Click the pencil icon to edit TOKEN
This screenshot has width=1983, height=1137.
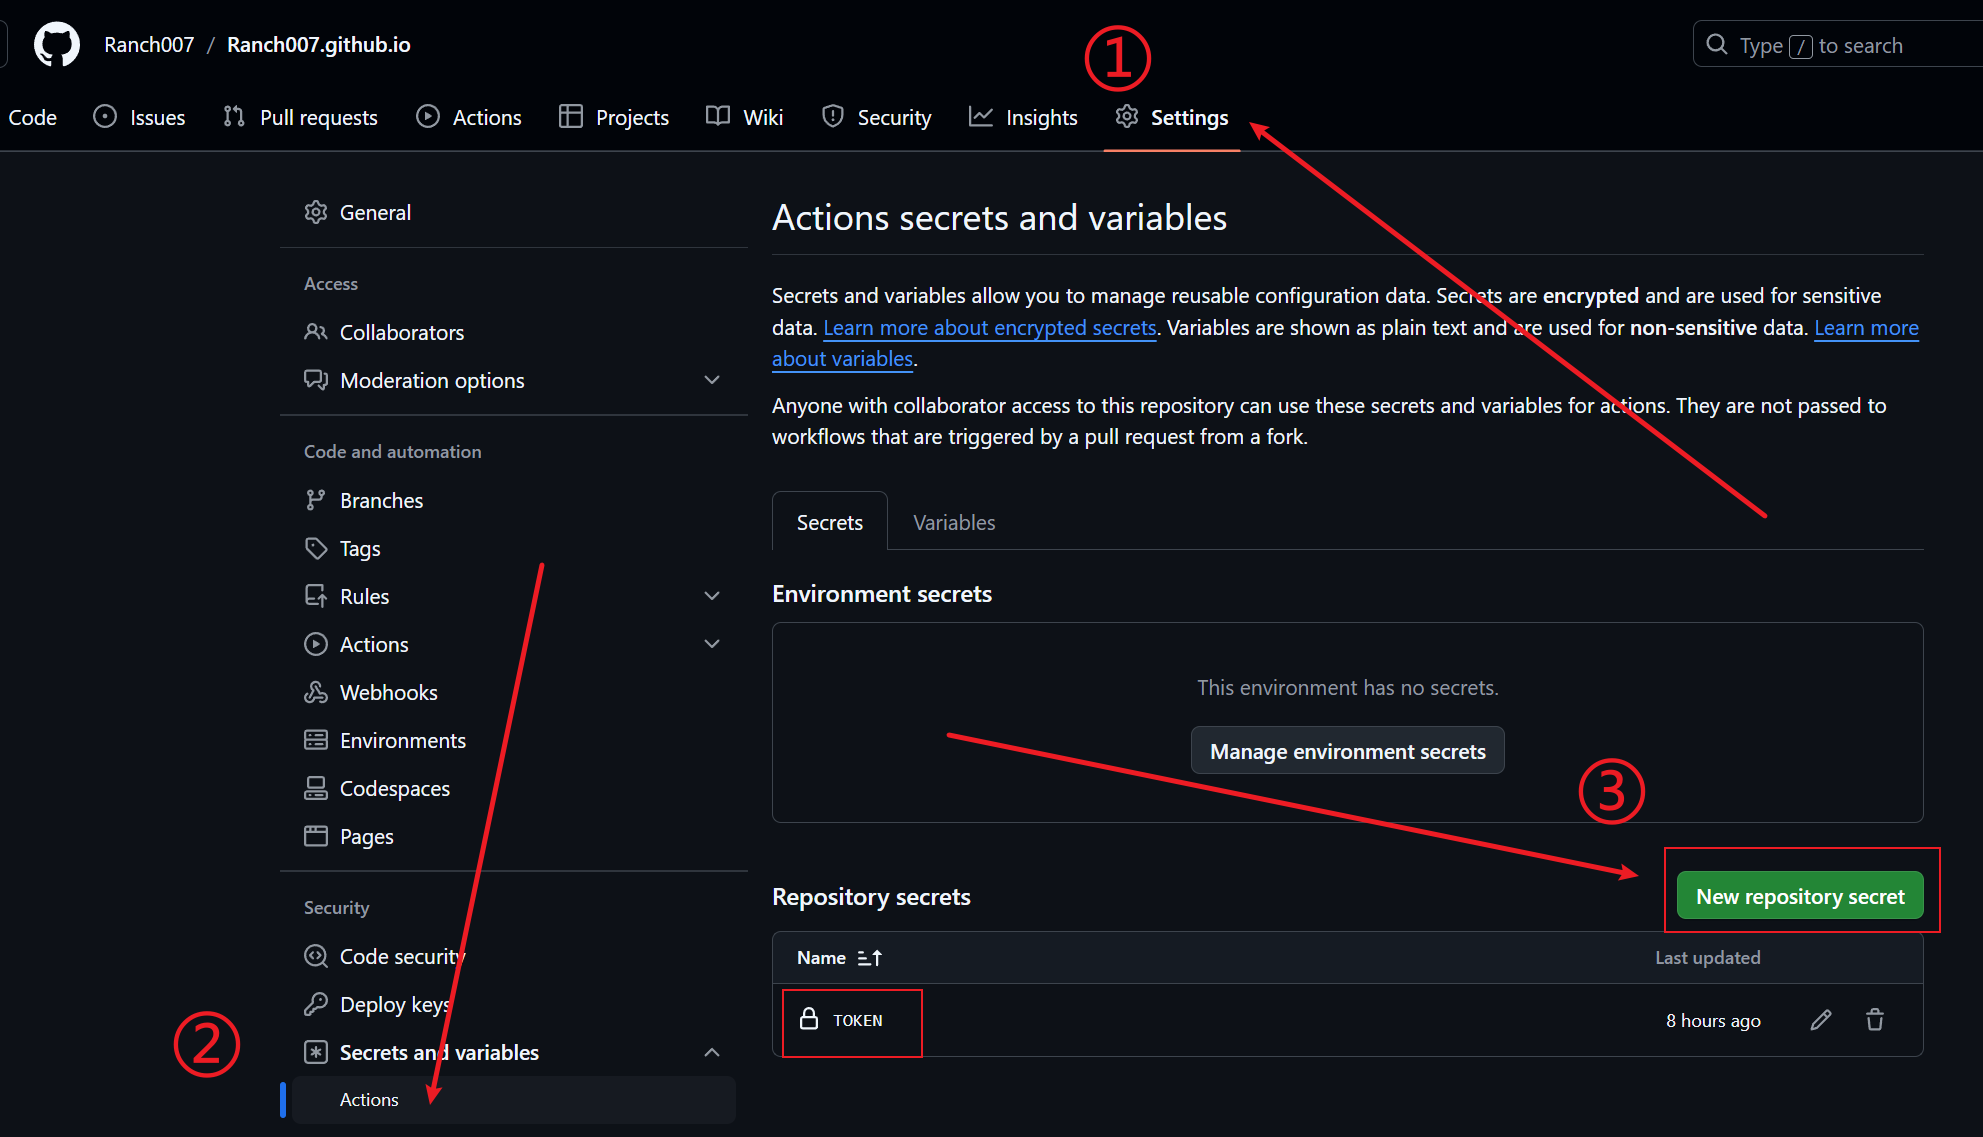pos(1821,1020)
